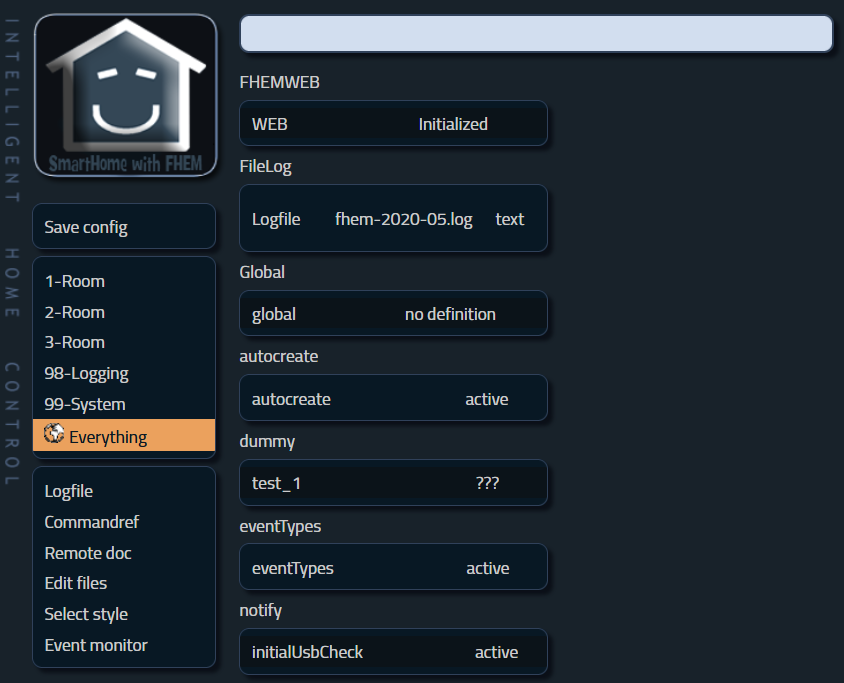This screenshot has width=844, height=683.
Task: Open the Select style option
Action: [86, 614]
